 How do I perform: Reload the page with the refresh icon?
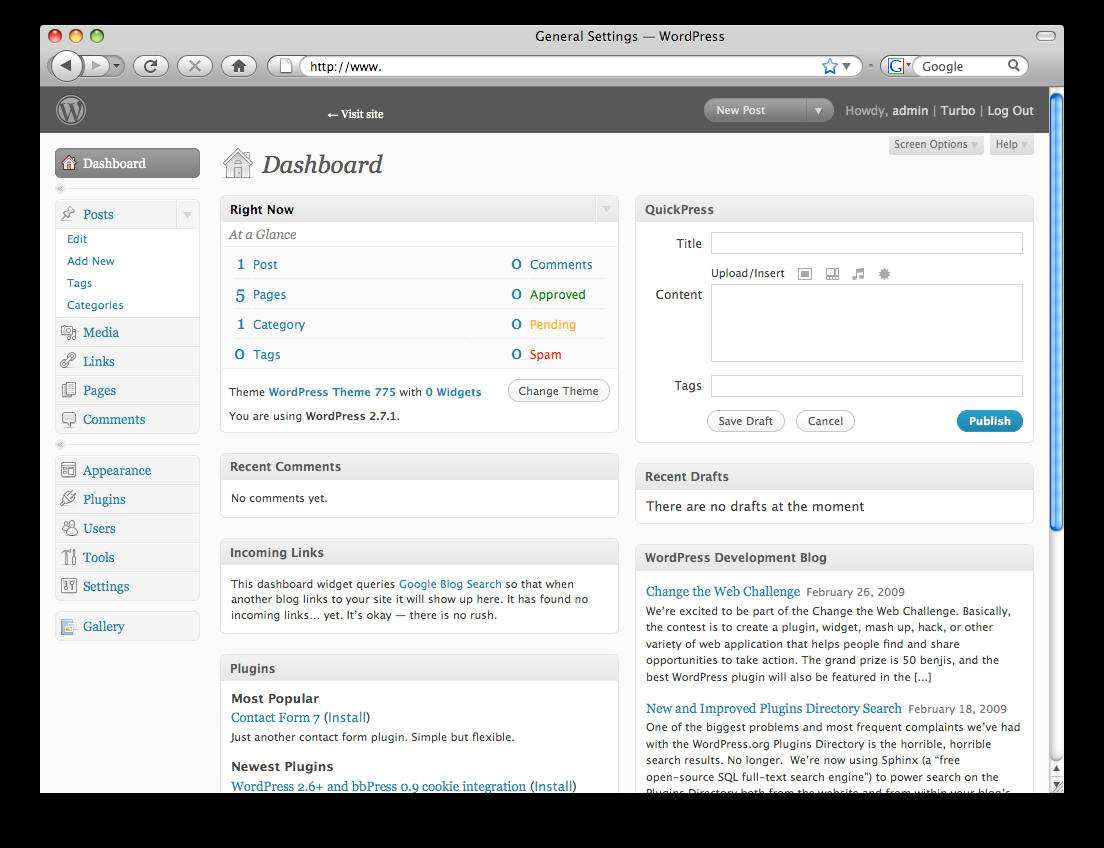point(151,66)
